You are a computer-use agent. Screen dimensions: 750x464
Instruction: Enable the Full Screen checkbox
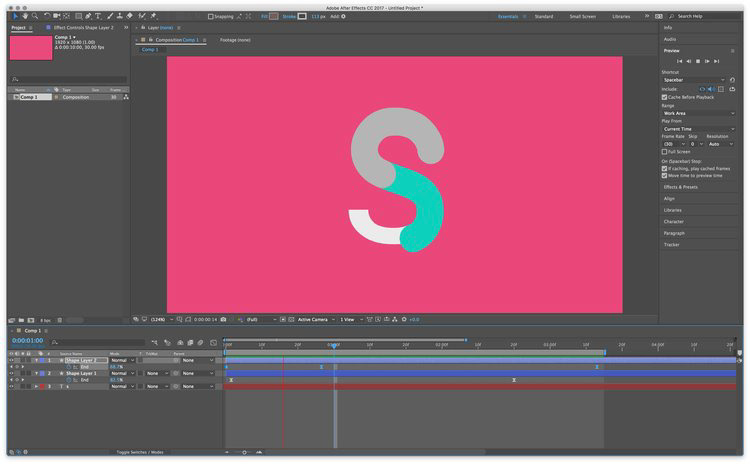[664, 152]
